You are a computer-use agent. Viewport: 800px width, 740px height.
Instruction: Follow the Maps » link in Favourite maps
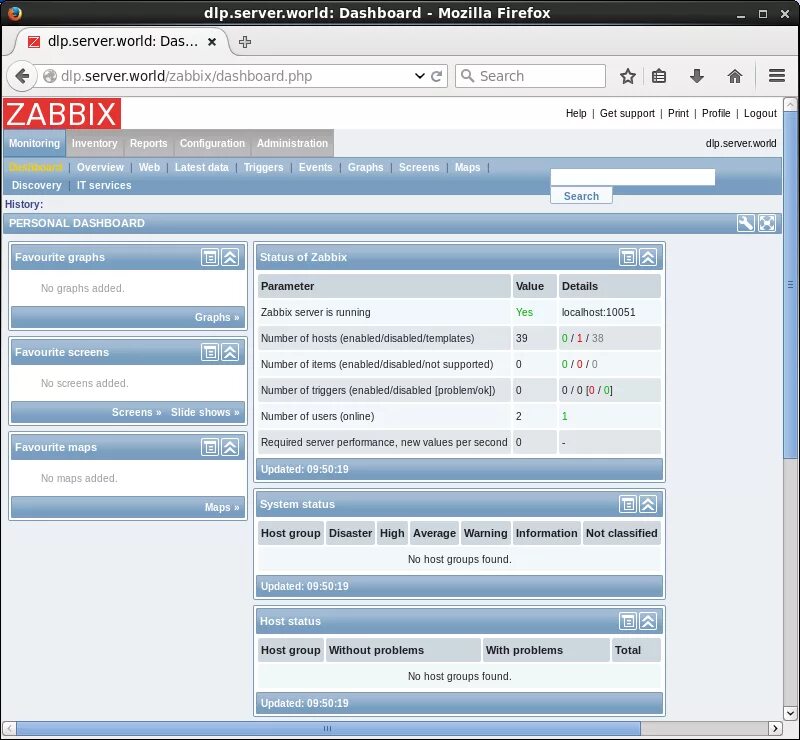pyautogui.click(x=222, y=507)
